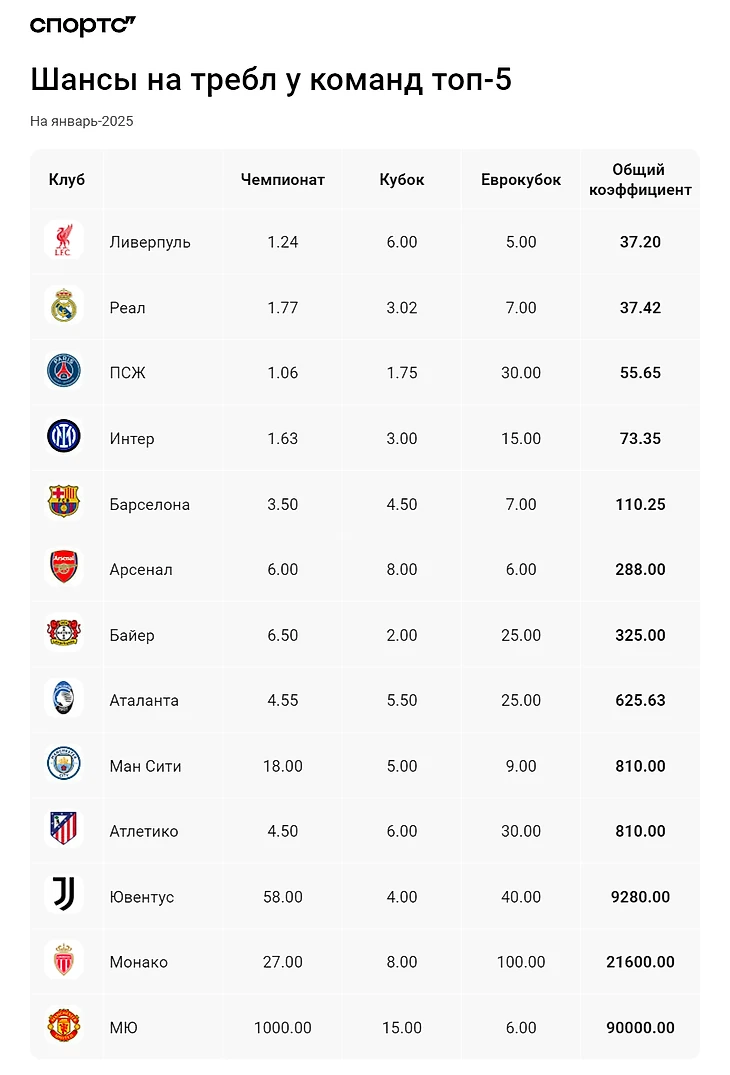Click the Barcelona crest icon
Image resolution: width=730 pixels, height=1075 pixels.
(64, 503)
